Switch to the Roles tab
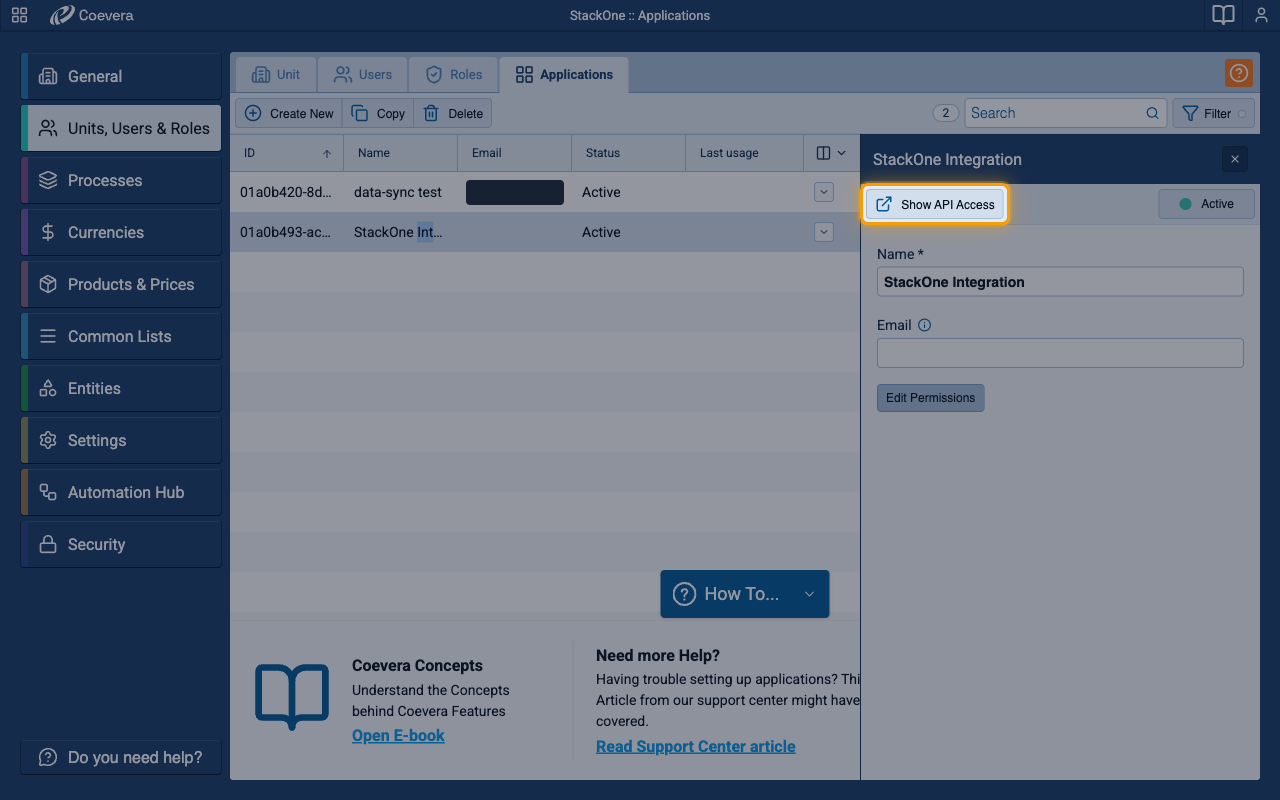 coord(453,75)
